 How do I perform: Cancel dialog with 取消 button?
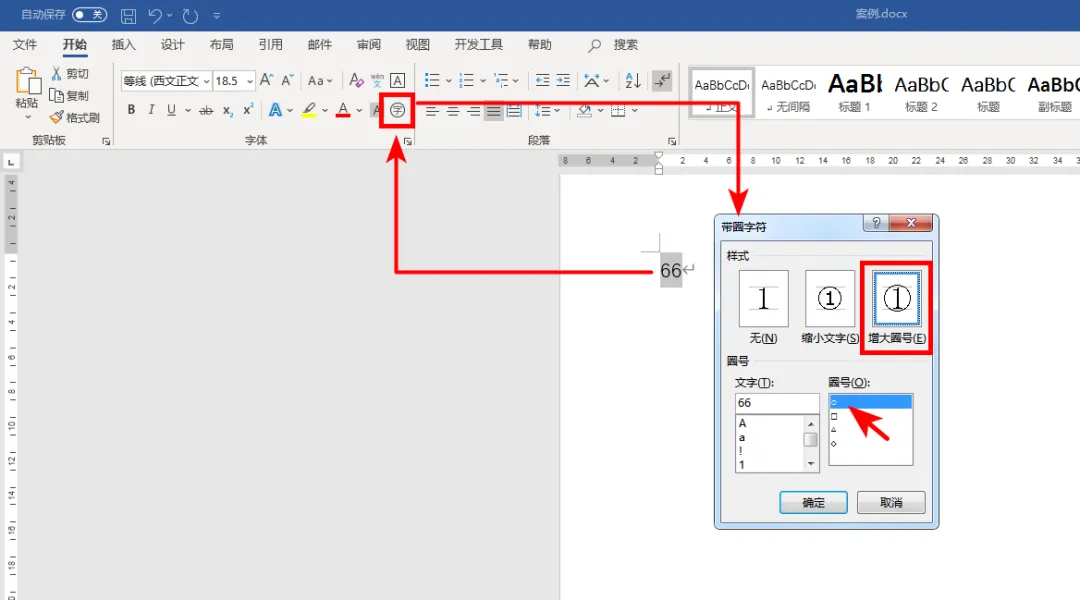[x=891, y=503]
